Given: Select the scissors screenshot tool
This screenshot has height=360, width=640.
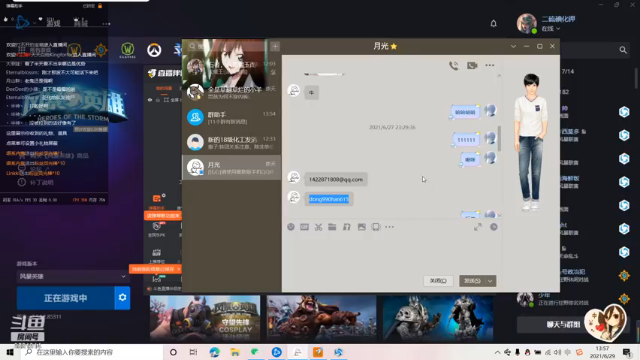Looking at the screenshot, I should click(x=318, y=227).
